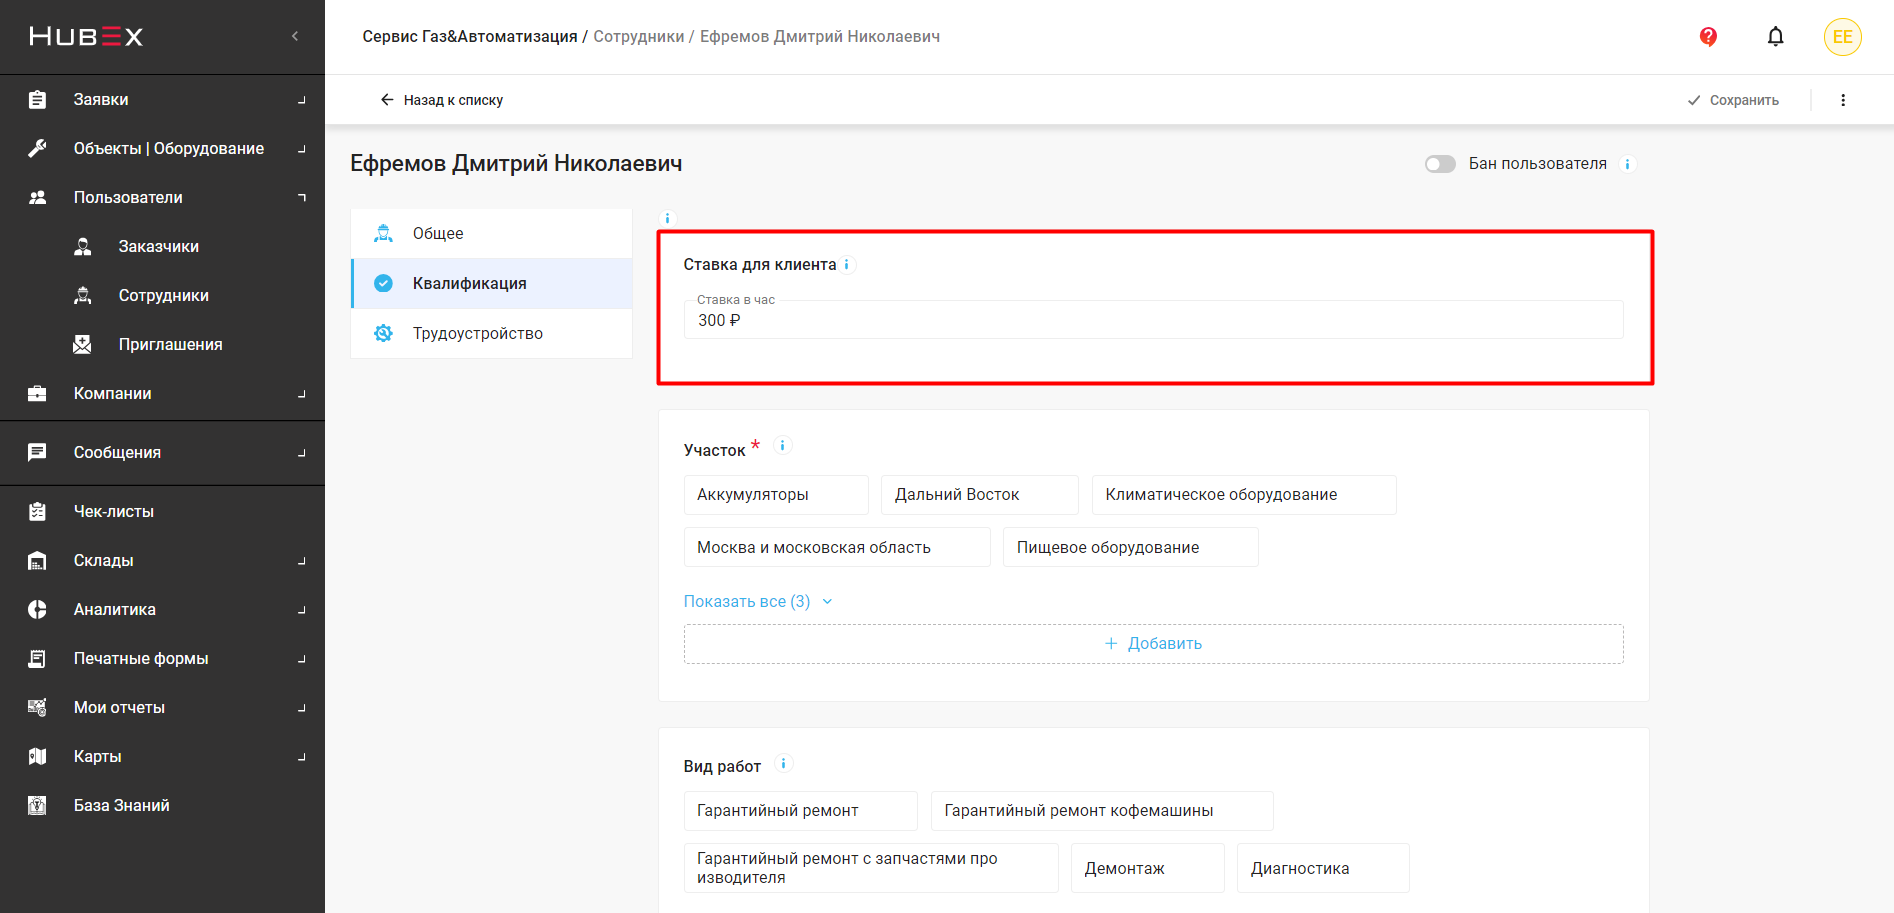Click the three-dot more options icon
The height and width of the screenshot is (913, 1894).
[x=1843, y=100]
